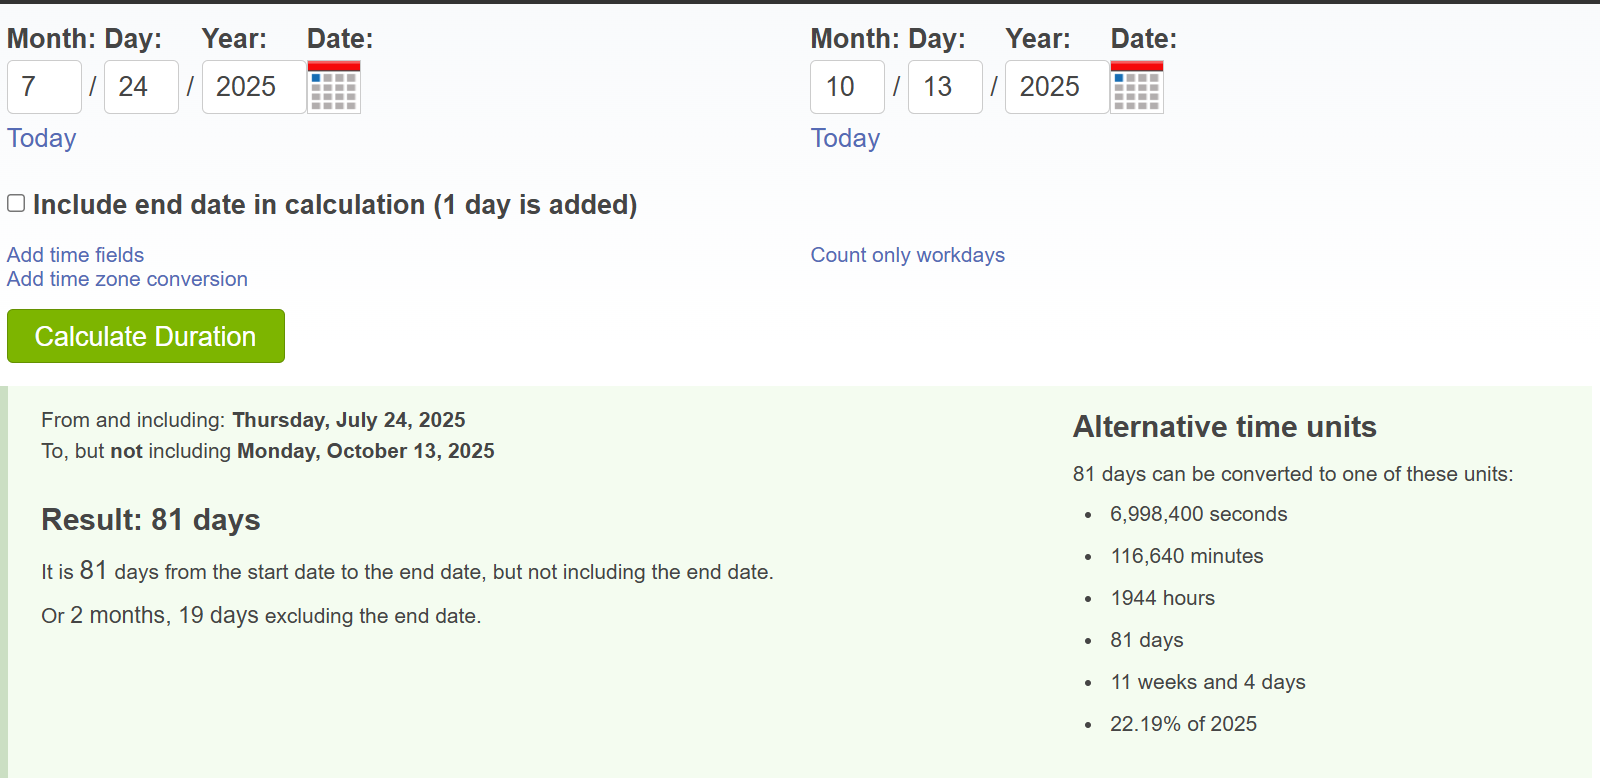
Task: Click the 6,998,400 seconds list item
Action: (x=1198, y=514)
